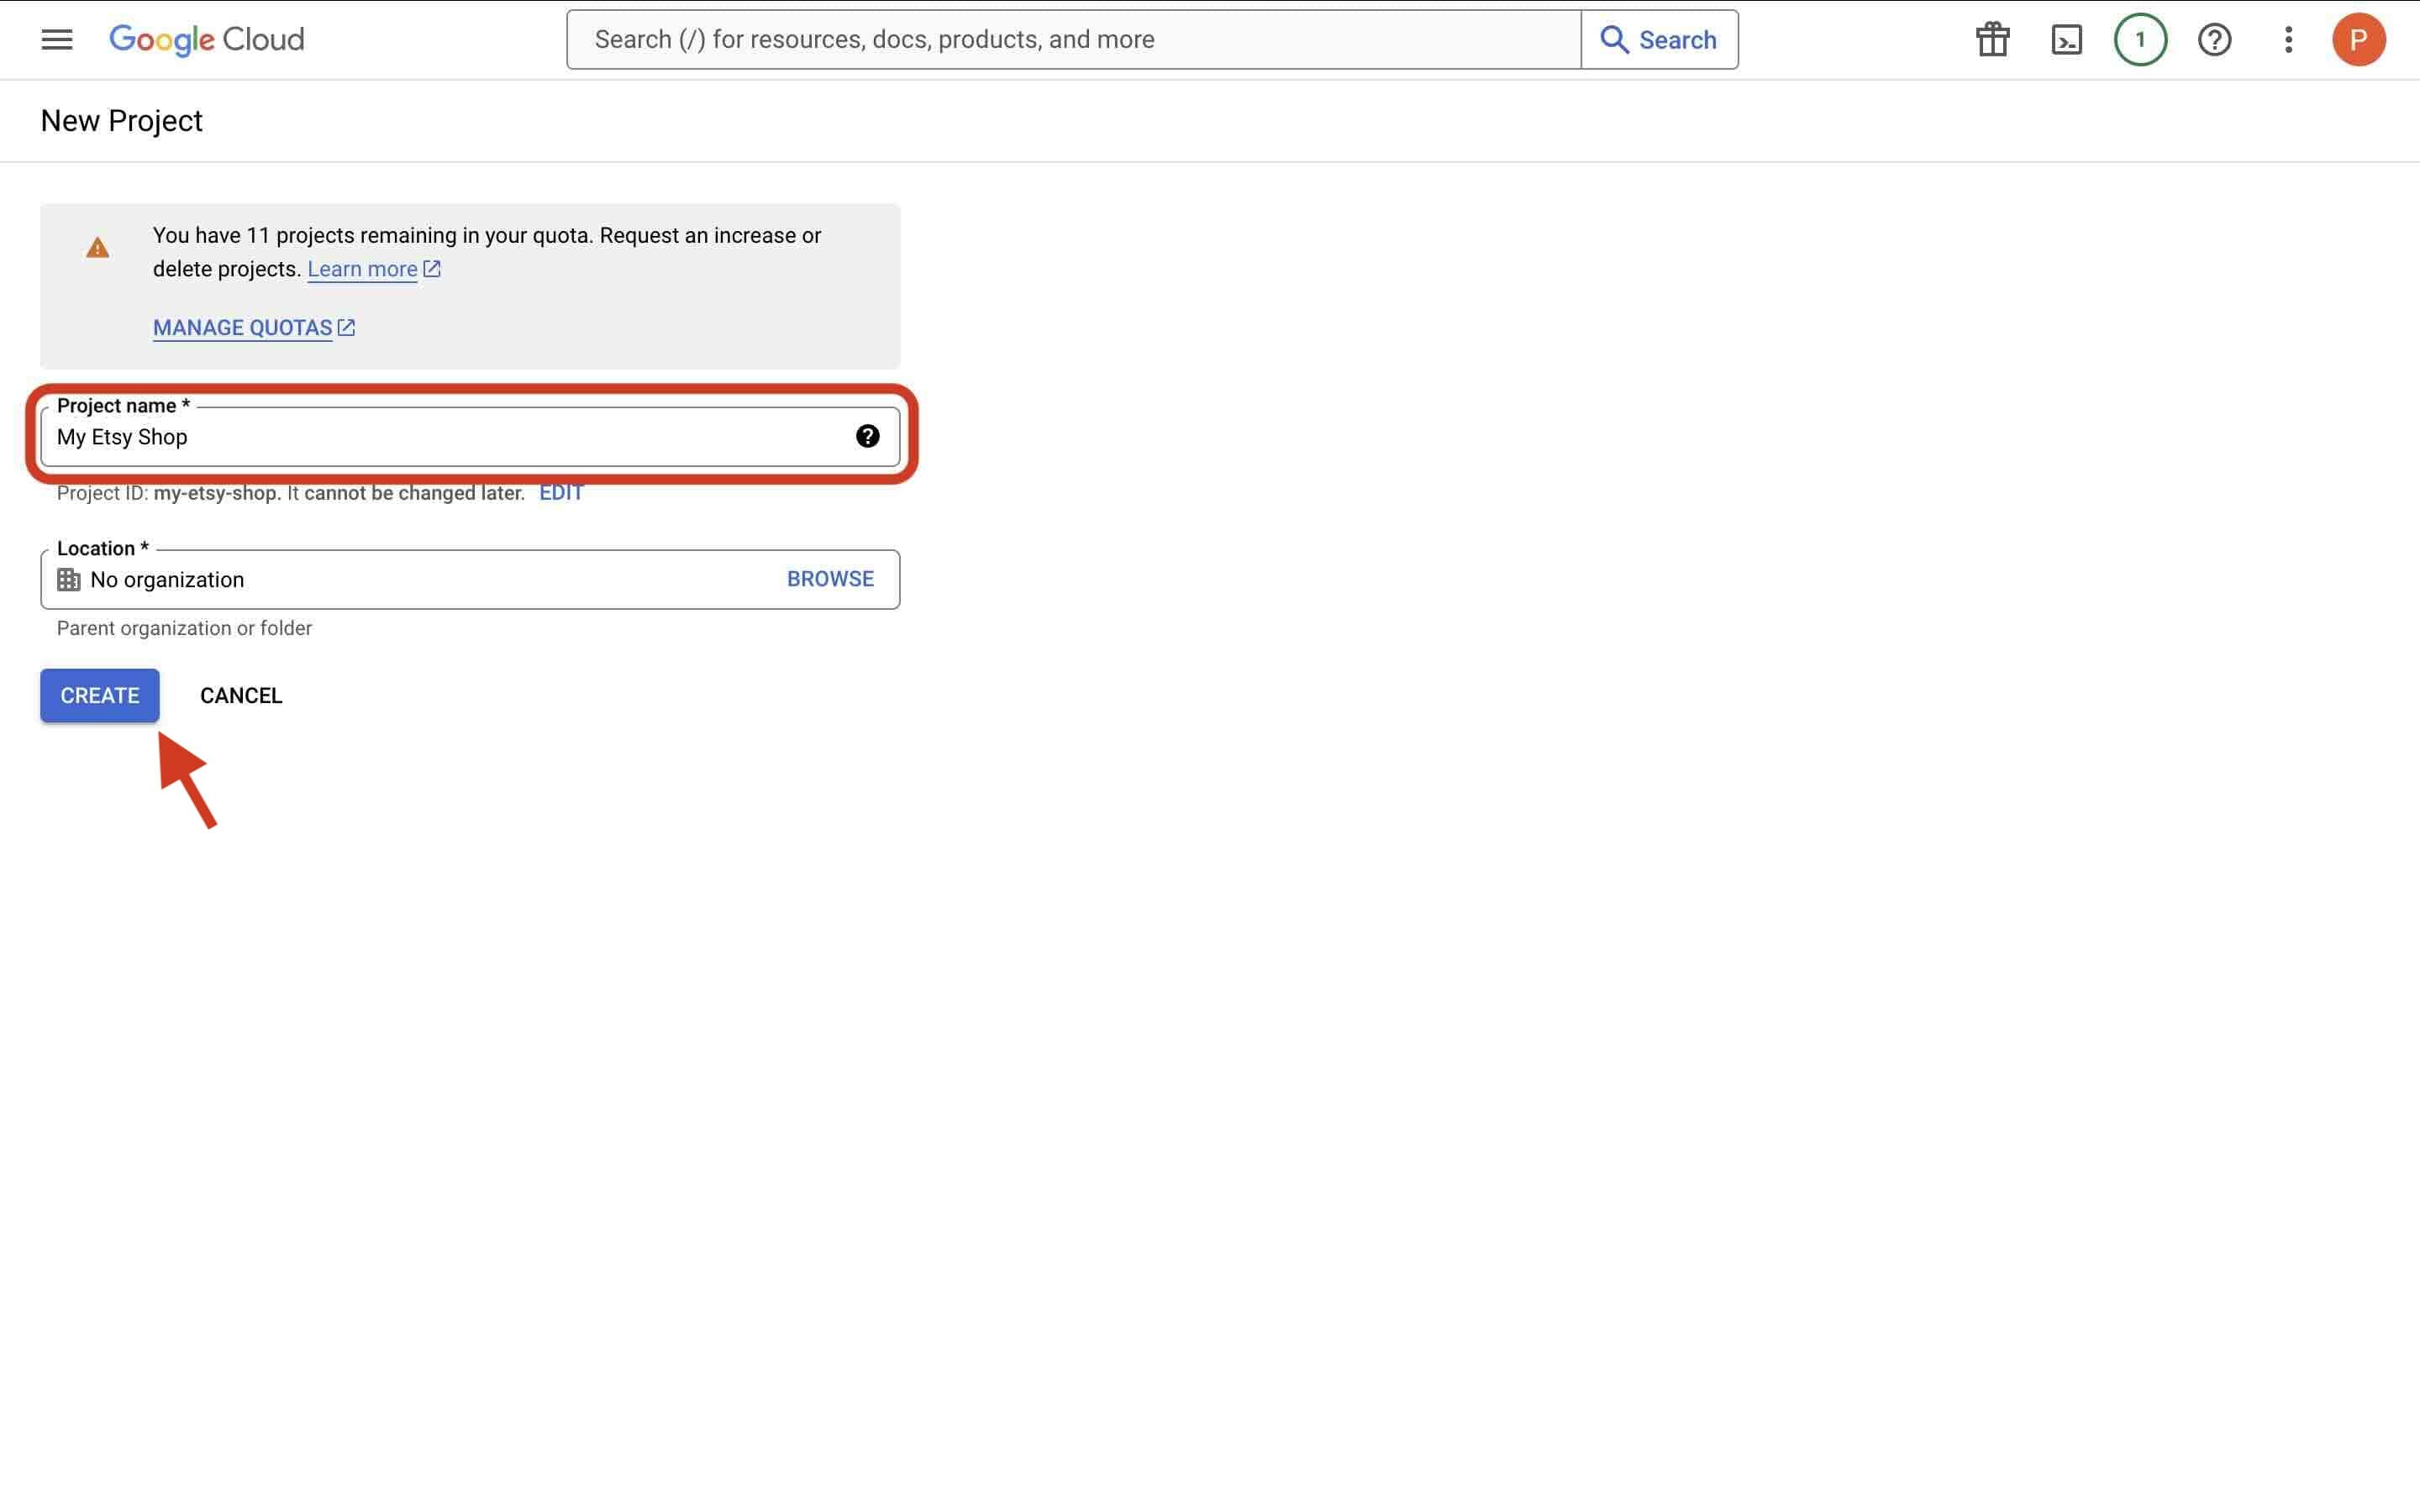The image size is (2420, 1512).
Task: Open Help via the question mark icon
Action: (2214, 39)
